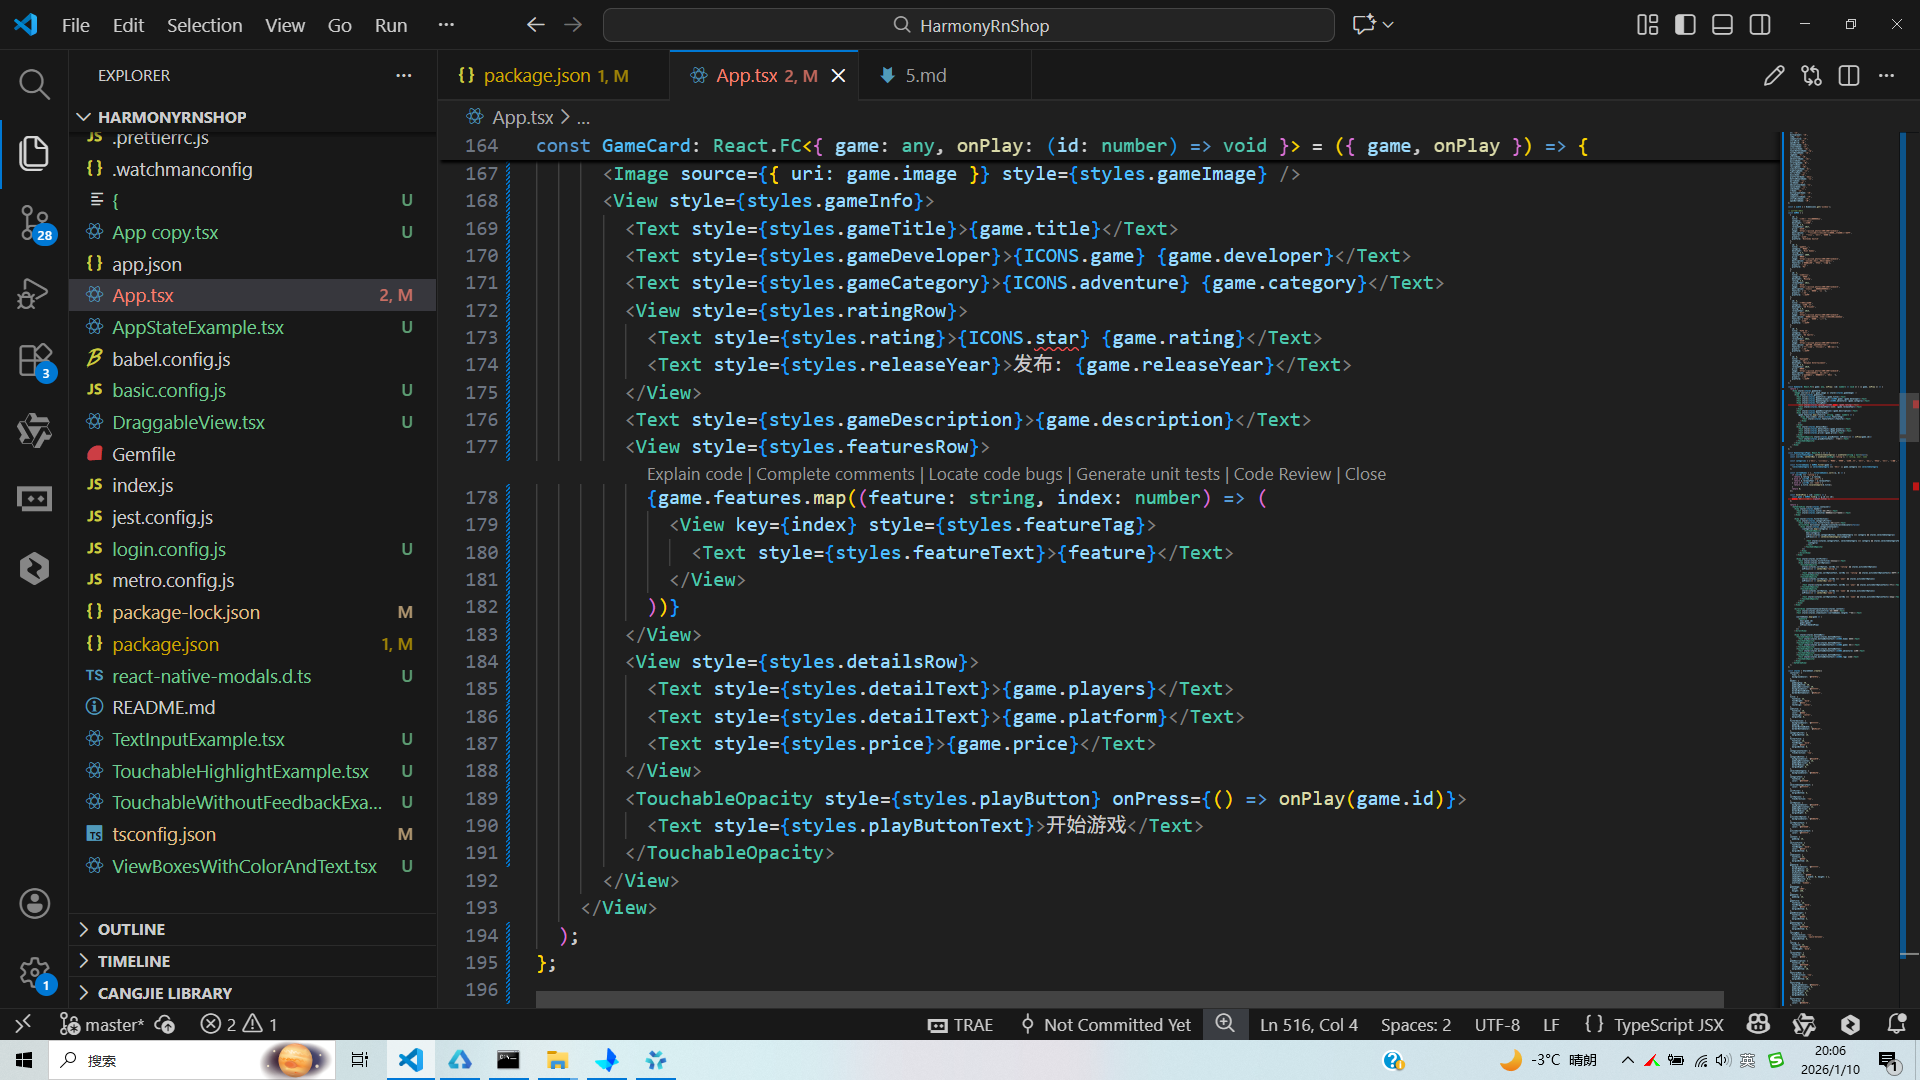The height and width of the screenshot is (1080, 1920).
Task: Click the HarmonyRnShop command center search box
Action: click(x=968, y=25)
